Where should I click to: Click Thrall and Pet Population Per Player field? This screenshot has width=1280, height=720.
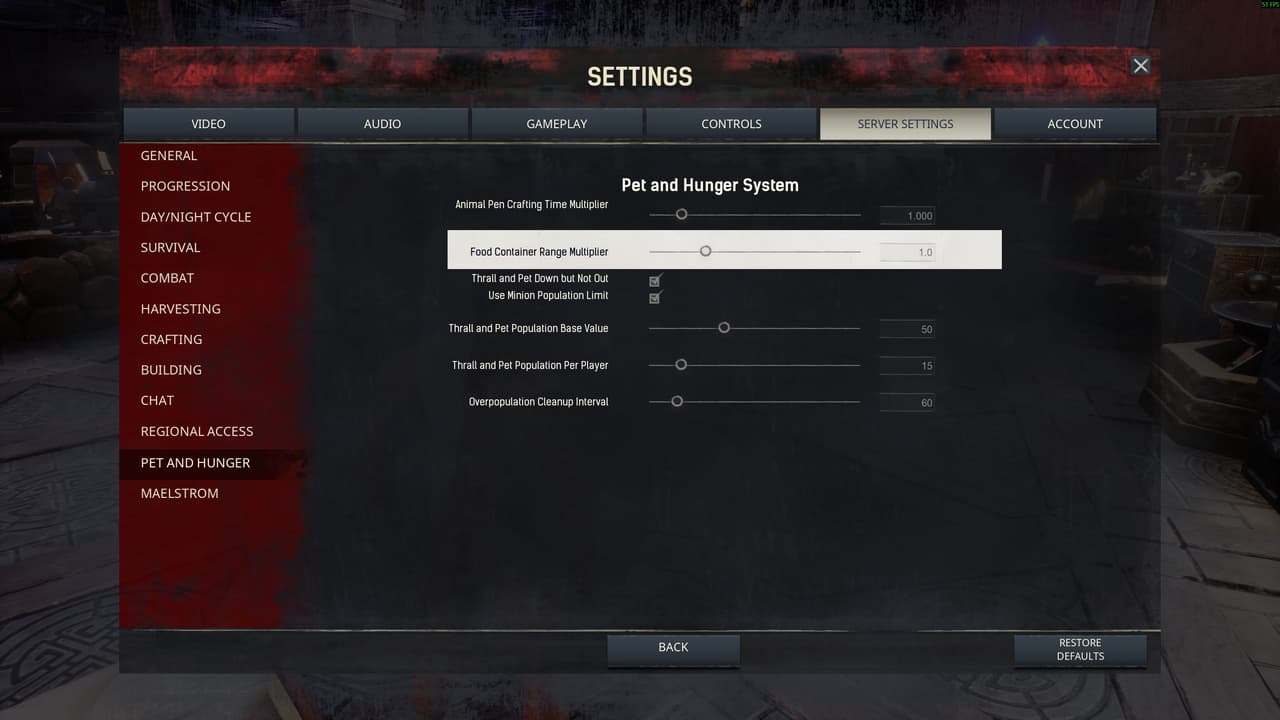(x=907, y=366)
